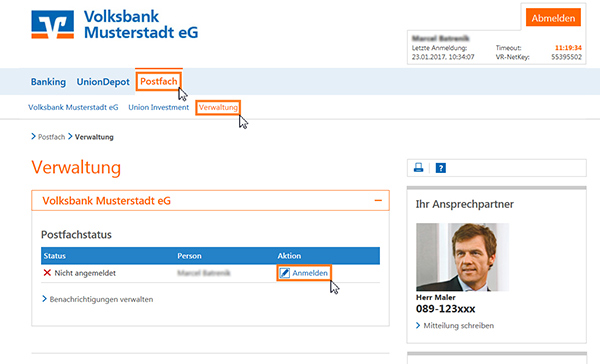Click the Volksbank logo emblem
Image resolution: width=600 pixels, height=364 pixels.
tap(52, 24)
